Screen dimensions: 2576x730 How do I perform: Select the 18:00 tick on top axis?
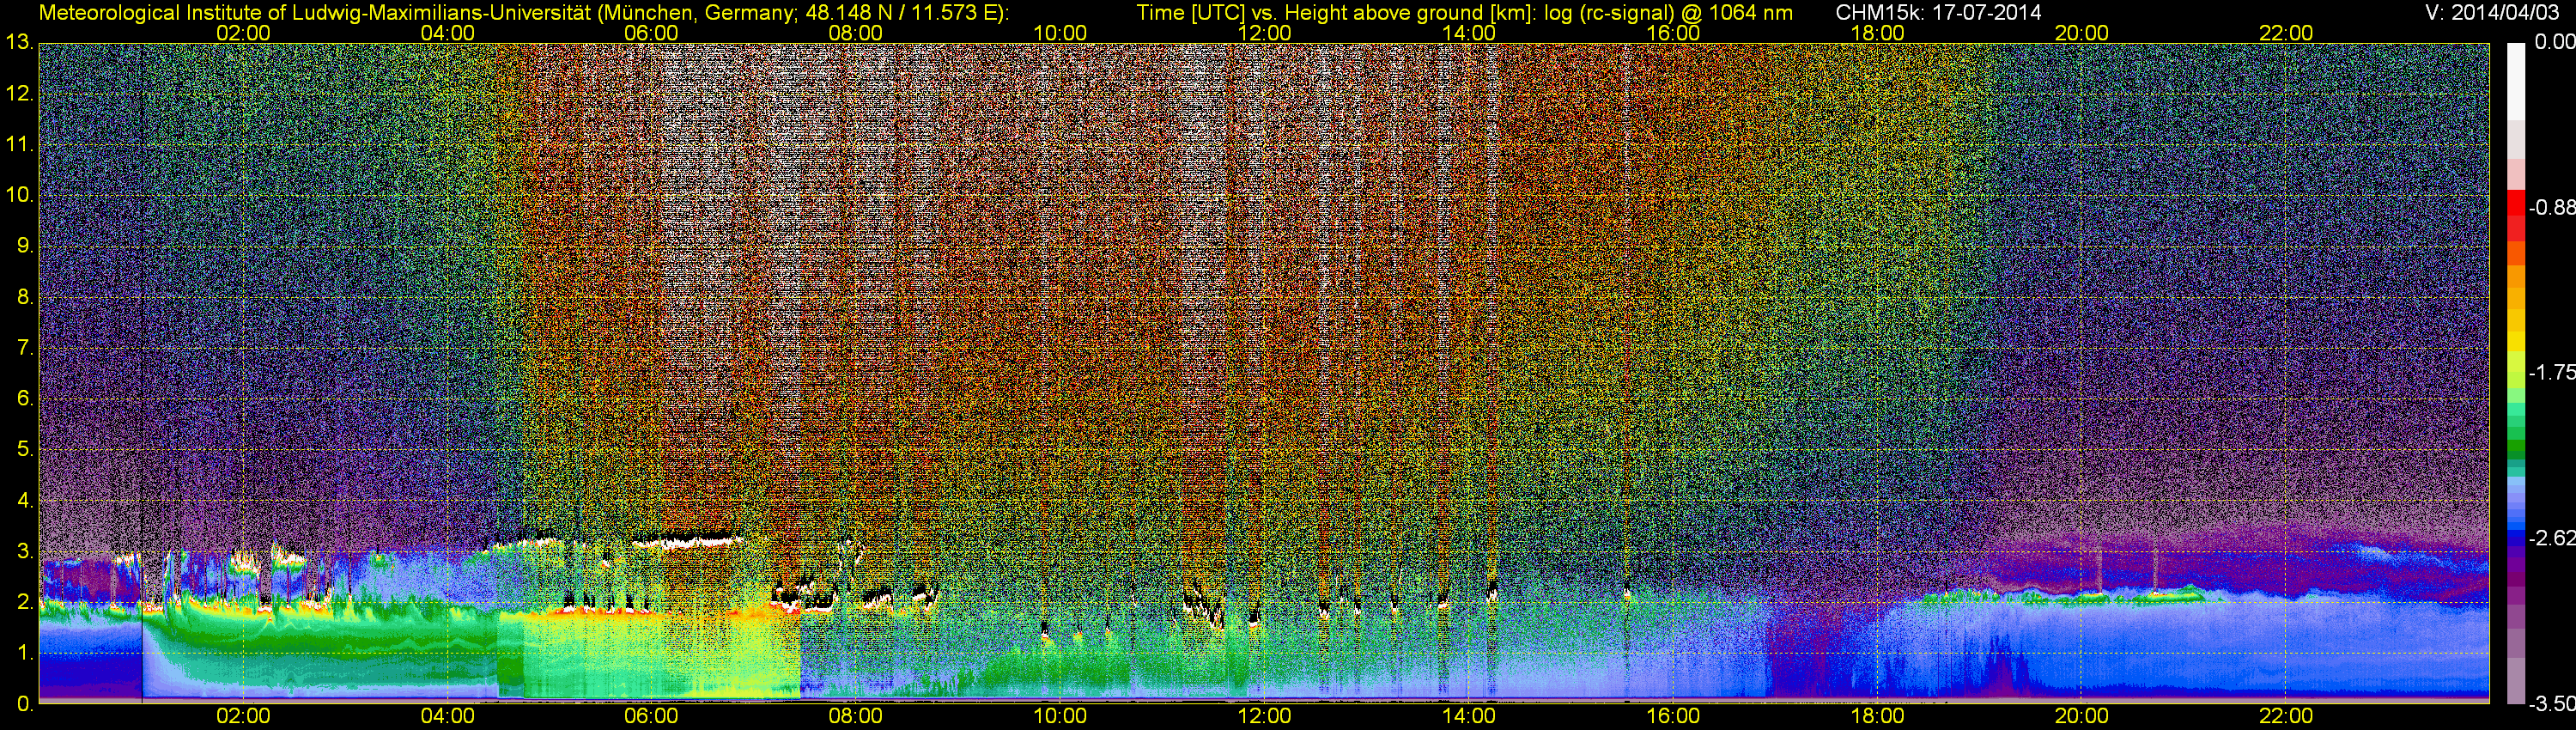click(x=1877, y=33)
